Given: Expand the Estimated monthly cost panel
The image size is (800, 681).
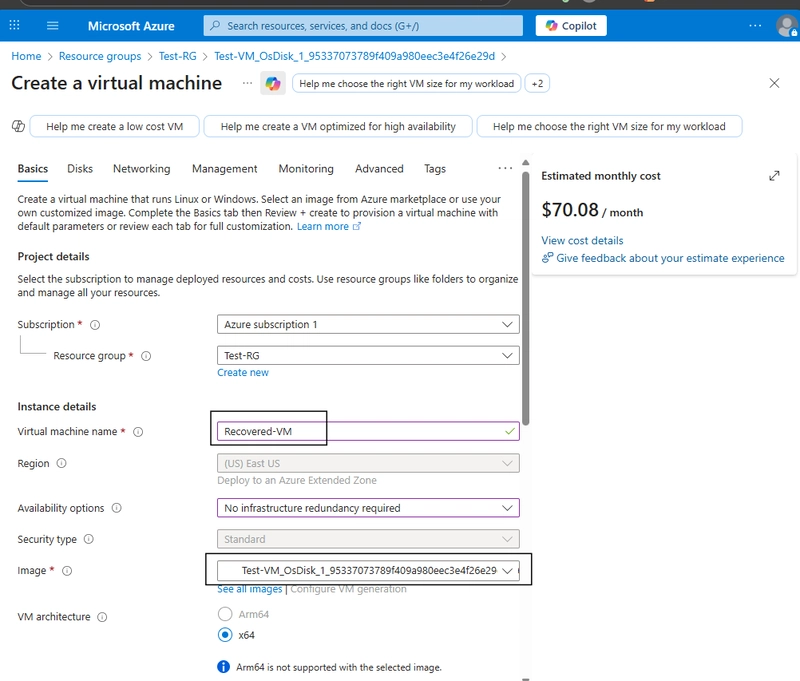Looking at the screenshot, I should 774,176.
